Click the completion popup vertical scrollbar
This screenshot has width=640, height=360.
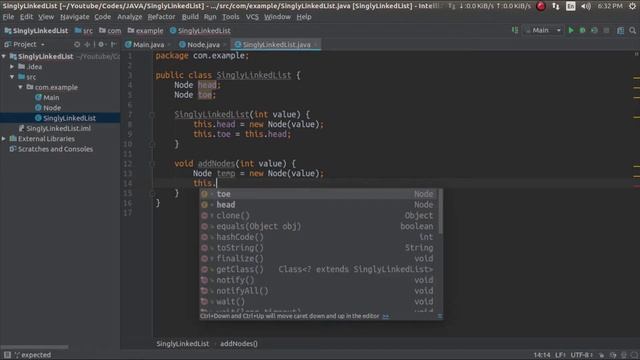point(441,212)
